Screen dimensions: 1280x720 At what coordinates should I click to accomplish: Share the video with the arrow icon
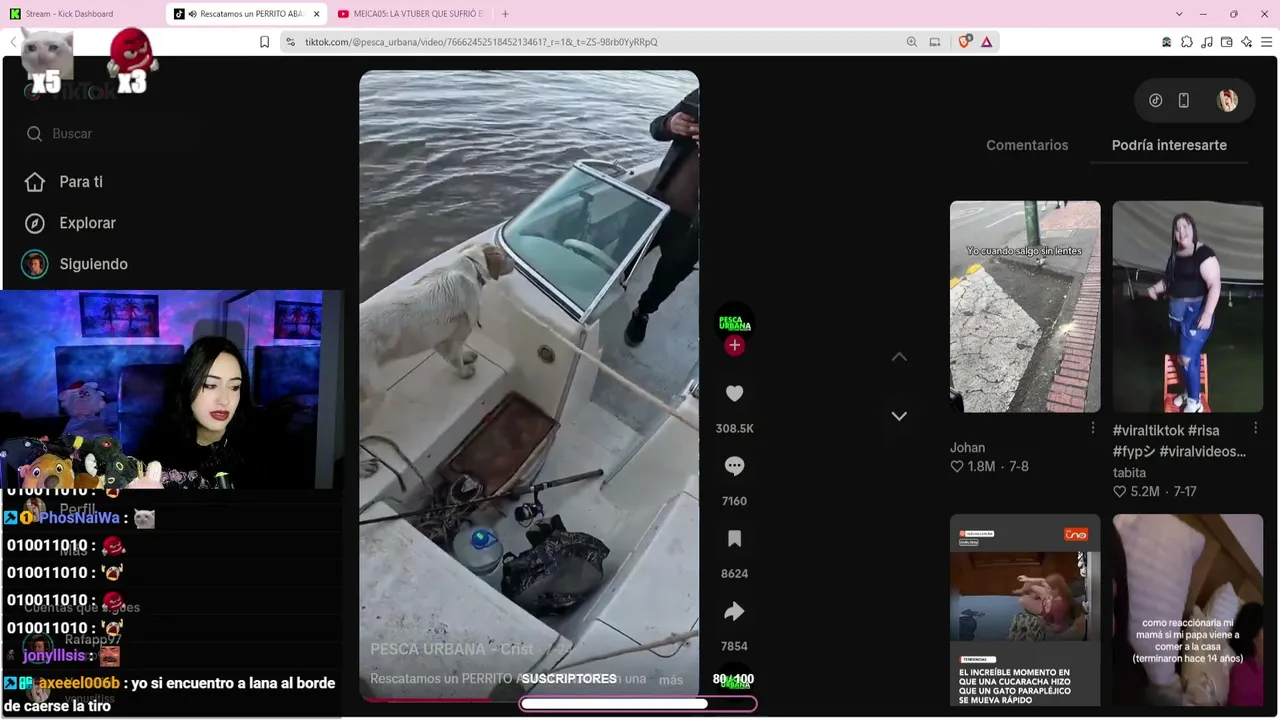tap(734, 611)
